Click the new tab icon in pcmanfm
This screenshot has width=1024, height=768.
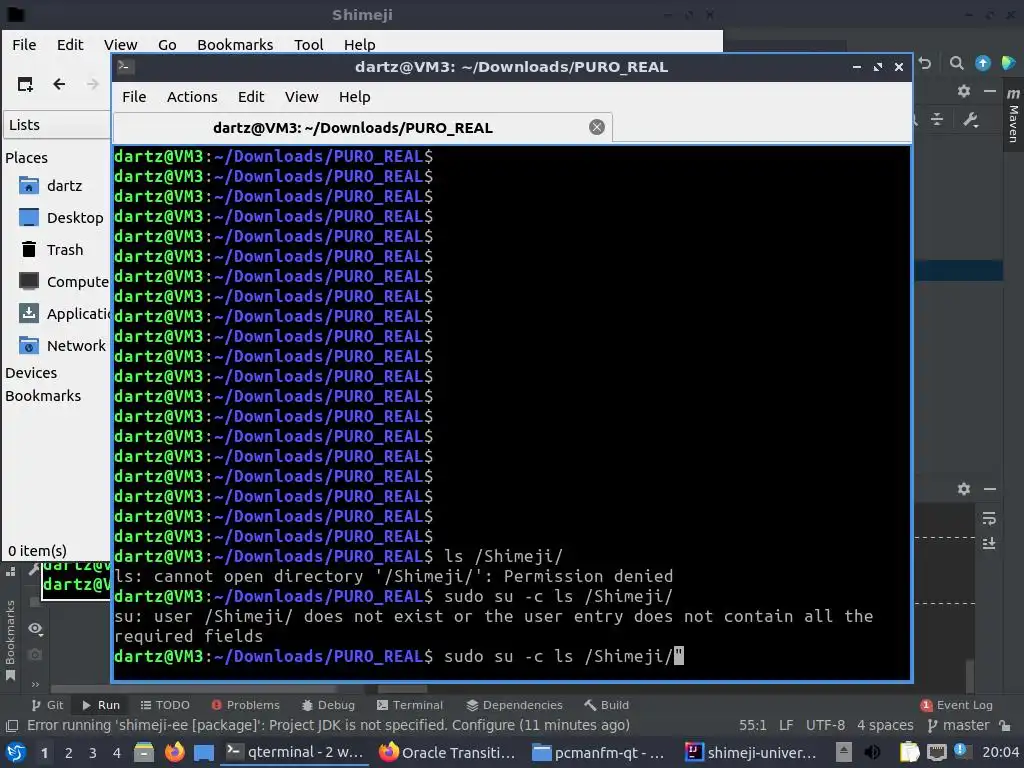[25, 84]
